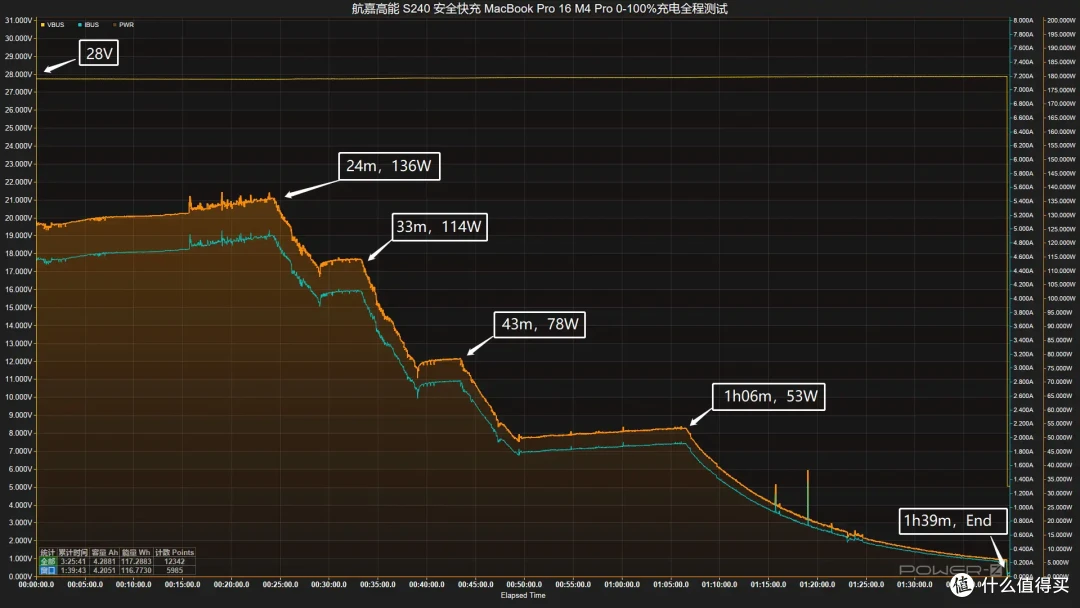
Task: Click the 4.2051 capacity value
Action: point(105,570)
